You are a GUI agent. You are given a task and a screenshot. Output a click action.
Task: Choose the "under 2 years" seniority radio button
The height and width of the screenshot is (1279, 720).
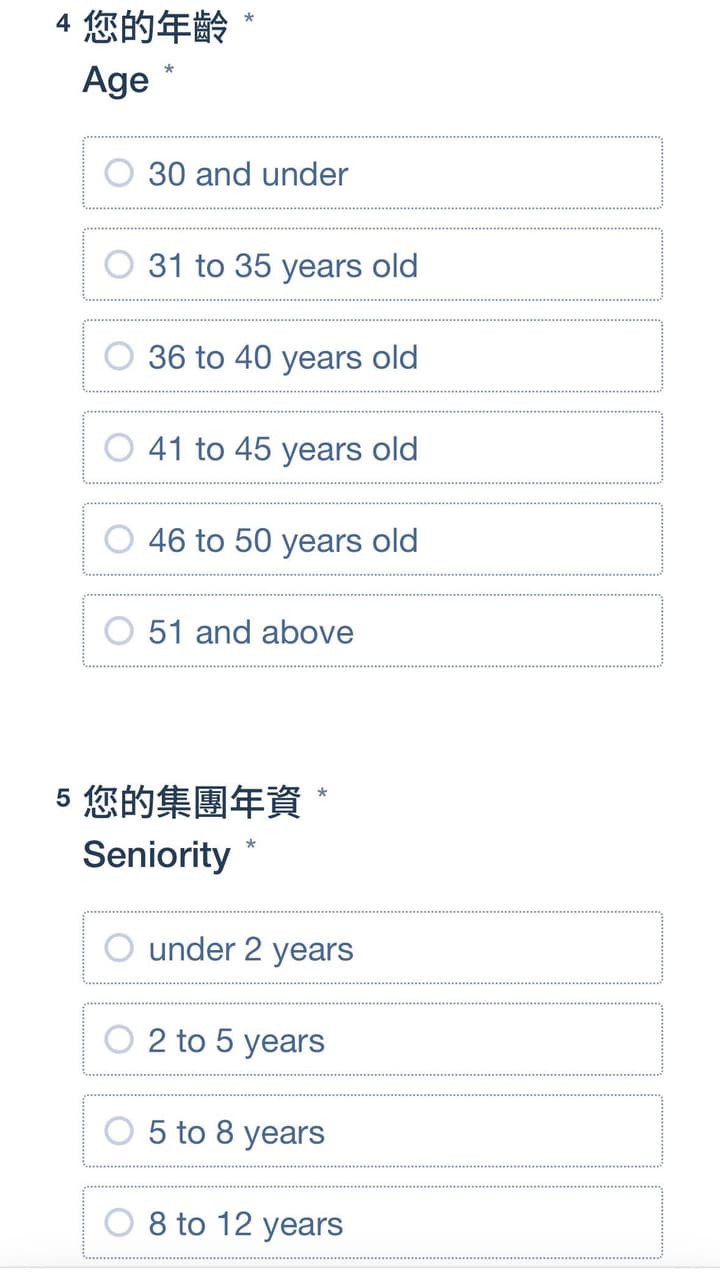119,948
